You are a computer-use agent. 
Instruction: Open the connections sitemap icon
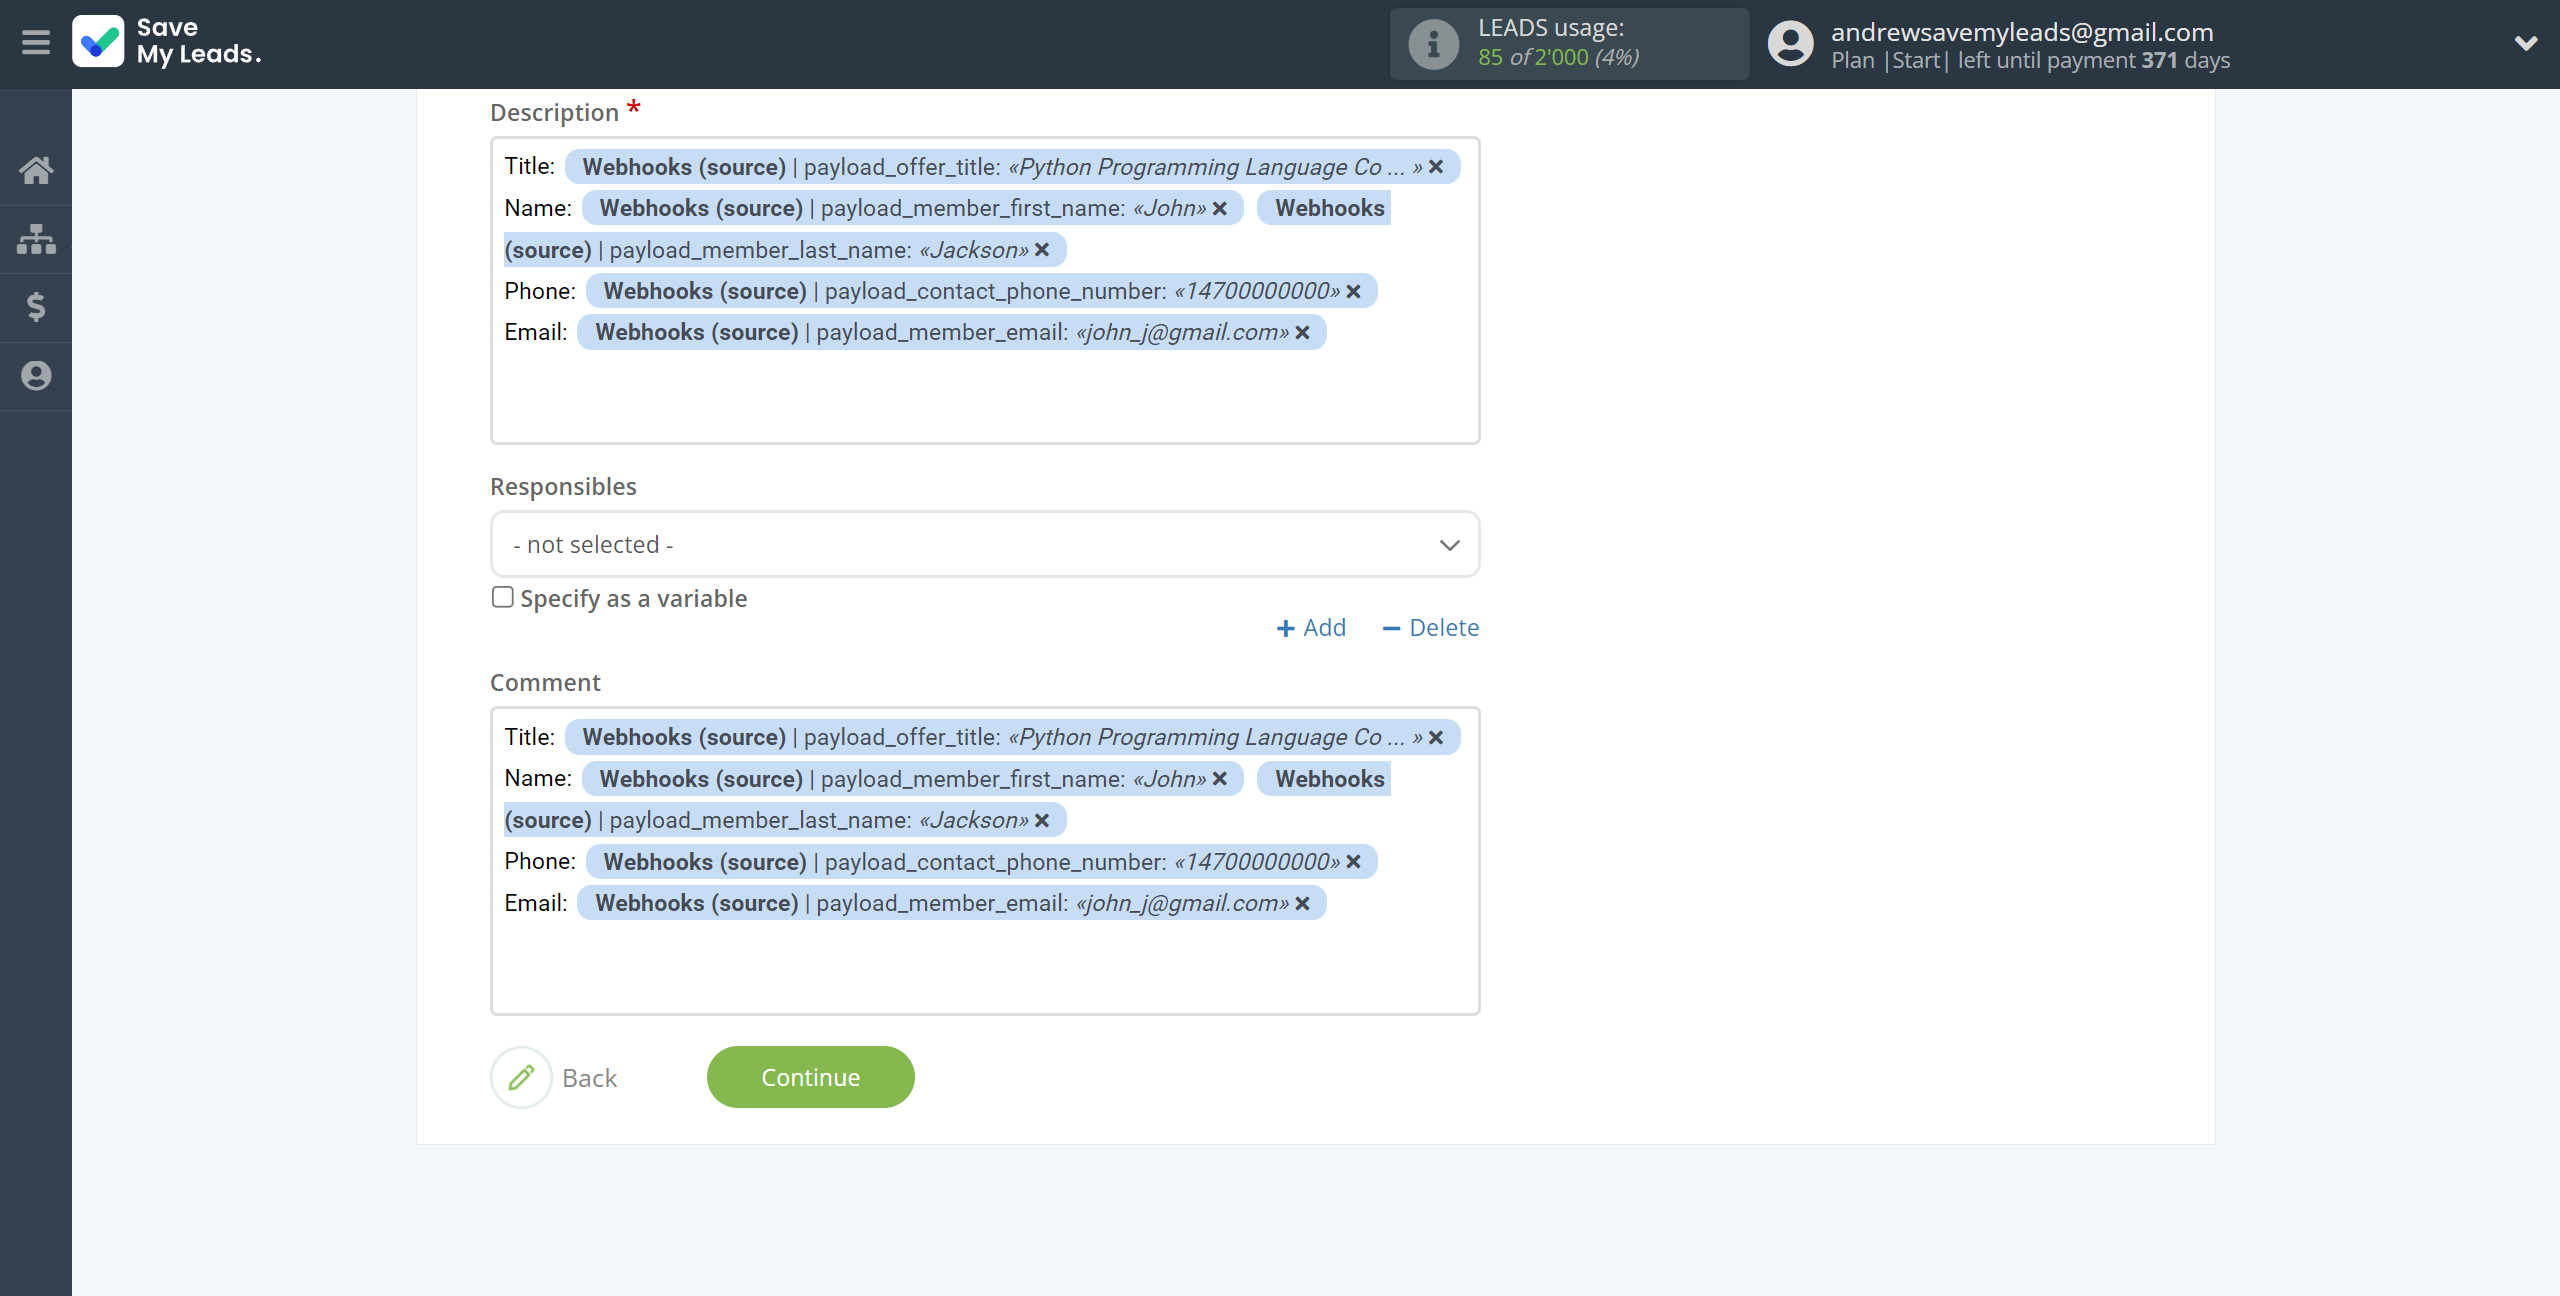[x=36, y=239]
